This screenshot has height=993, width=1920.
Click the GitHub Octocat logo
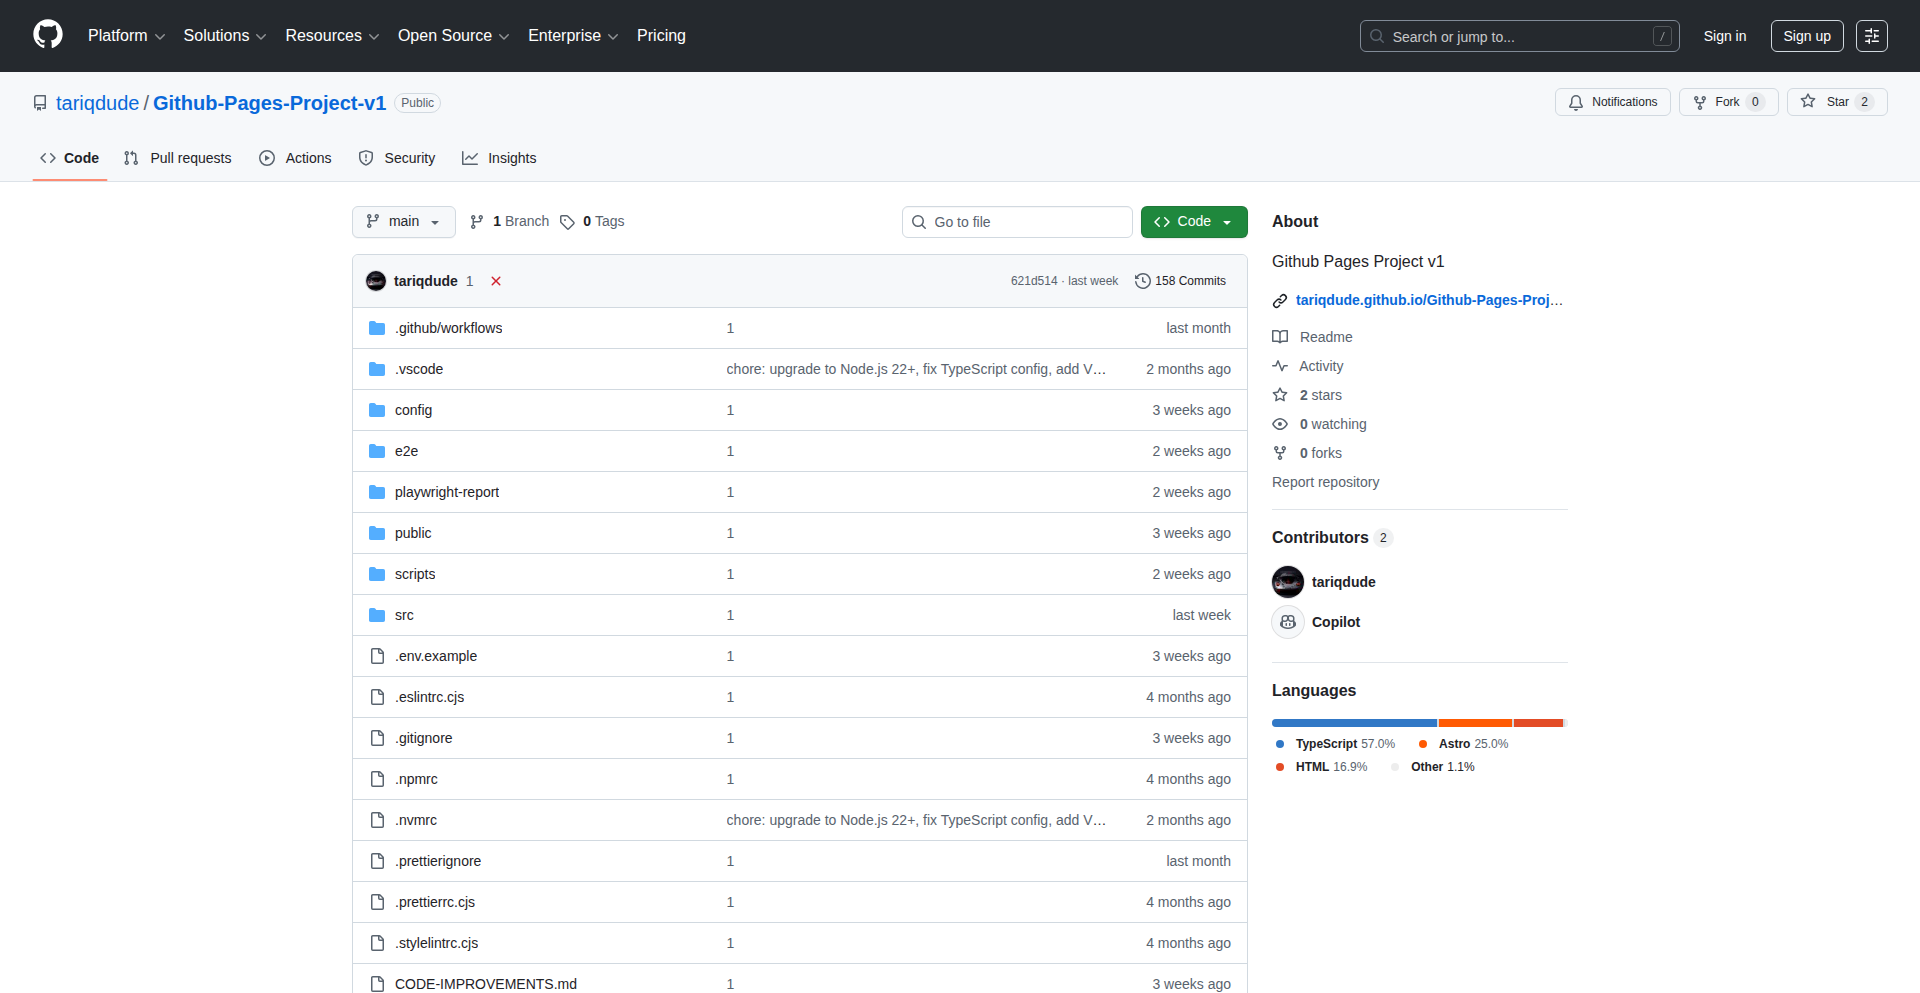[48, 35]
